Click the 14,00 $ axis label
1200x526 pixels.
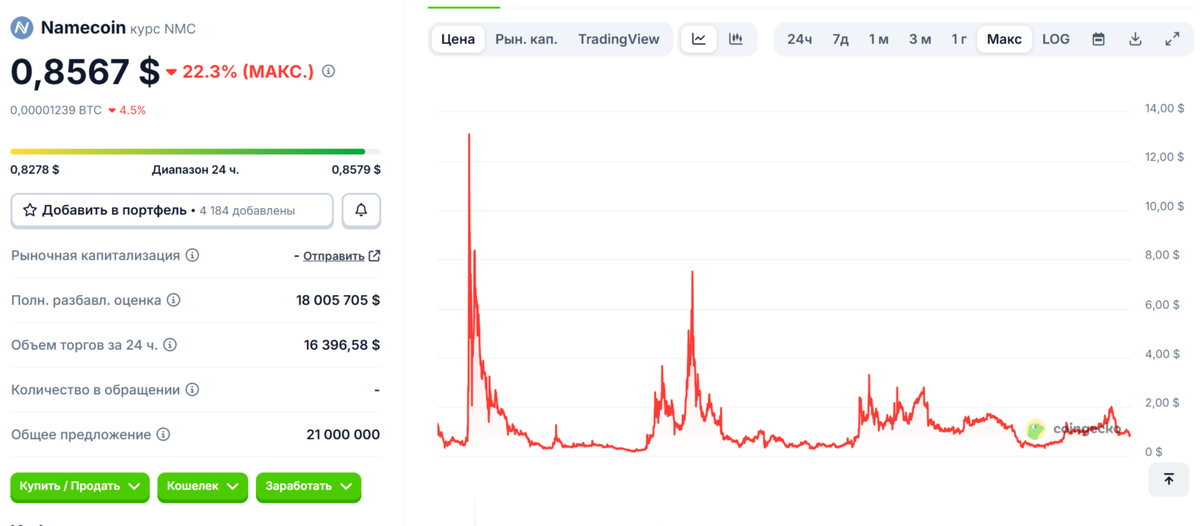1164,108
